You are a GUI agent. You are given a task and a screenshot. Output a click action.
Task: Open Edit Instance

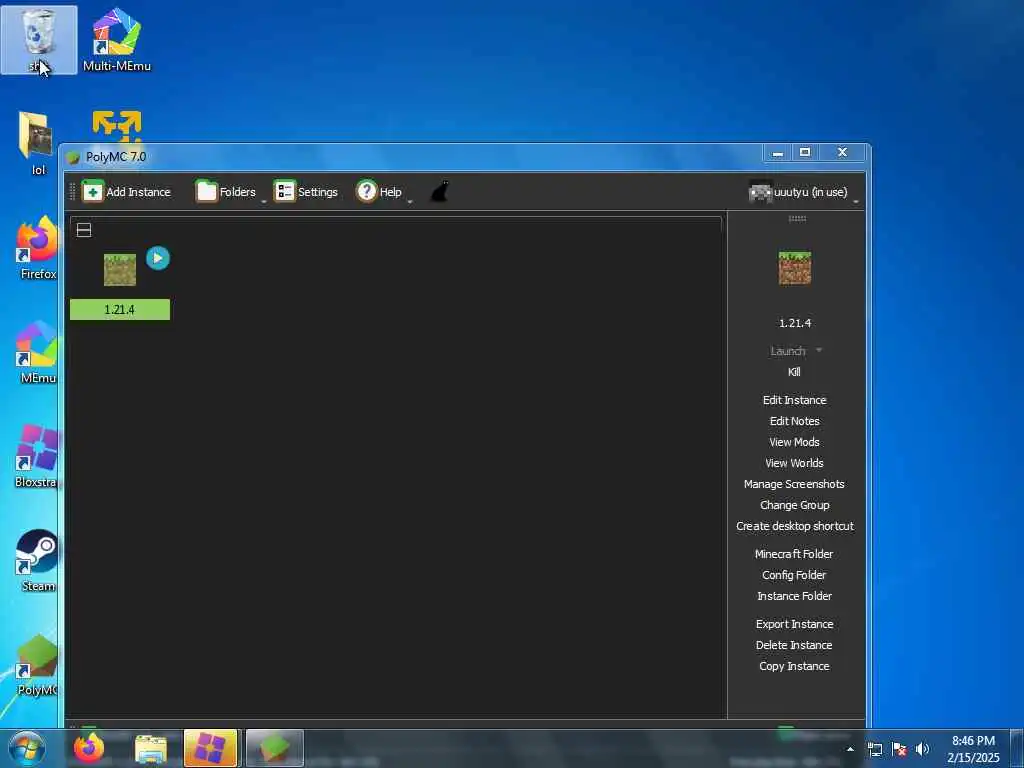pos(795,400)
